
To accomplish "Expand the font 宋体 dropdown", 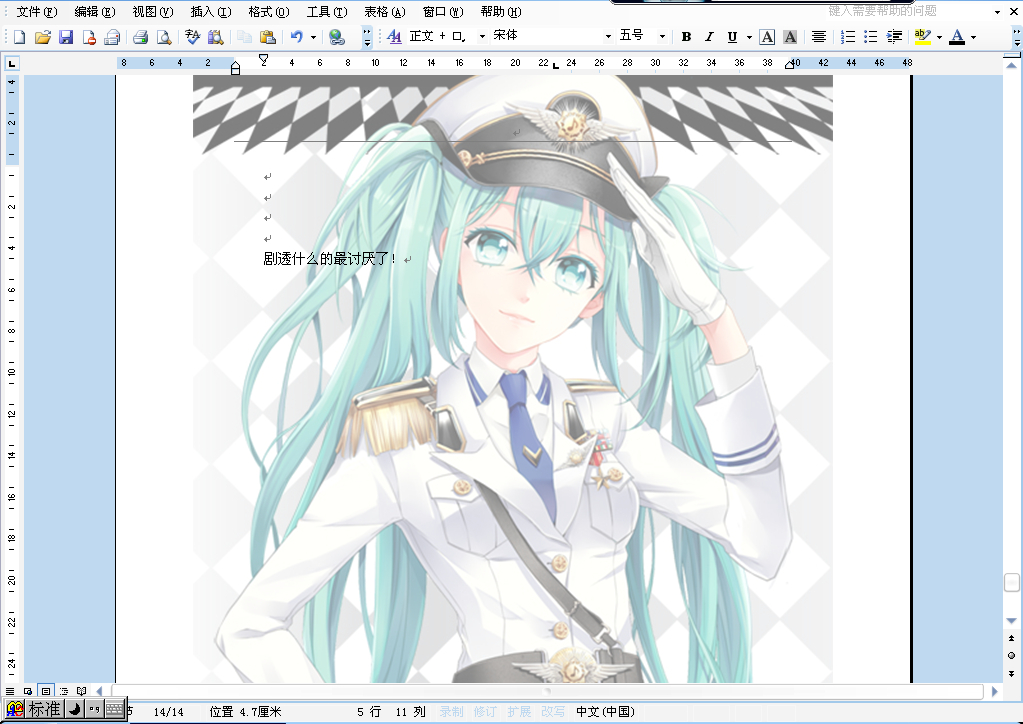I will [x=608, y=37].
